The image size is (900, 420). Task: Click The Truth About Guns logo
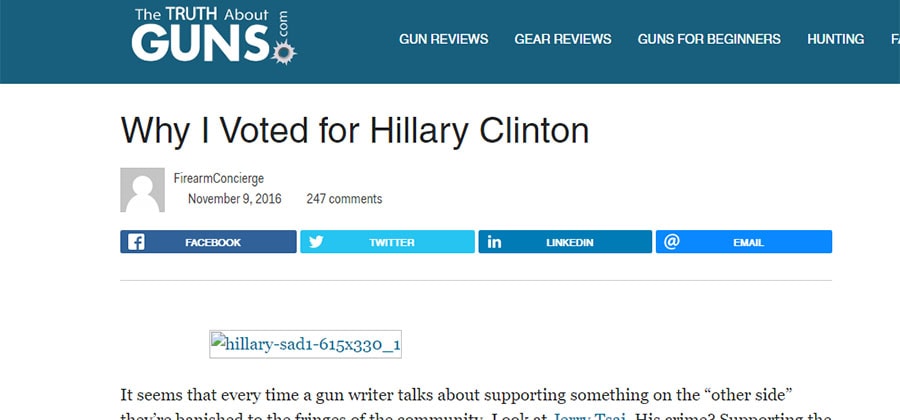pos(214,35)
